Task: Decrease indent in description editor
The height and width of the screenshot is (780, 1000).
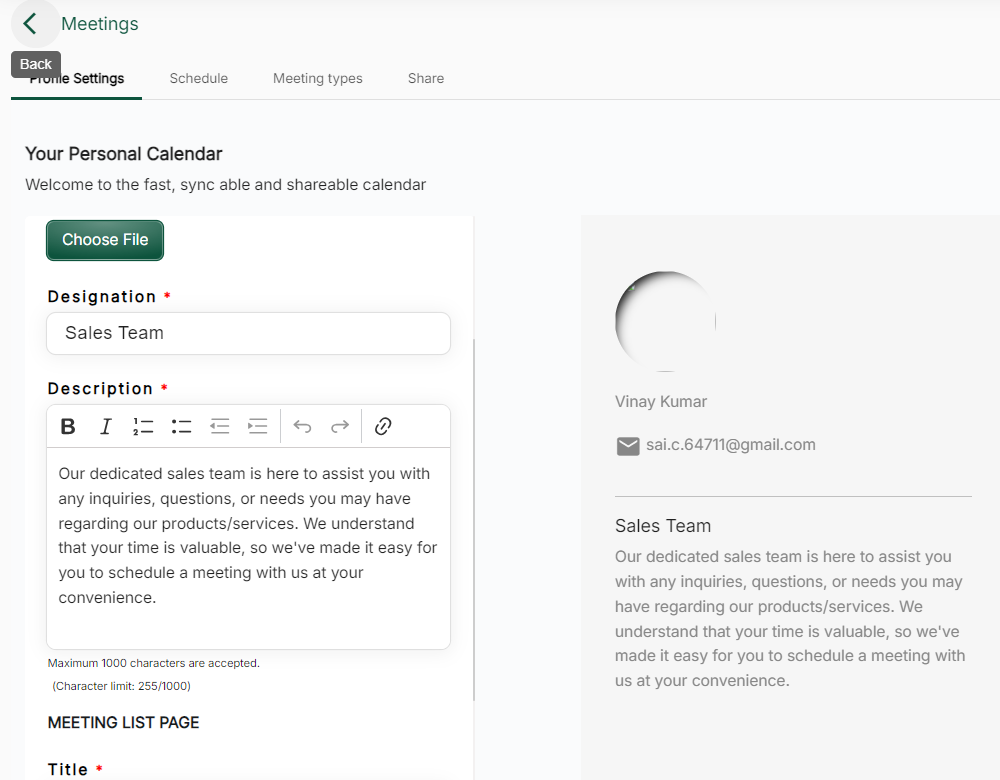Action: 220,427
